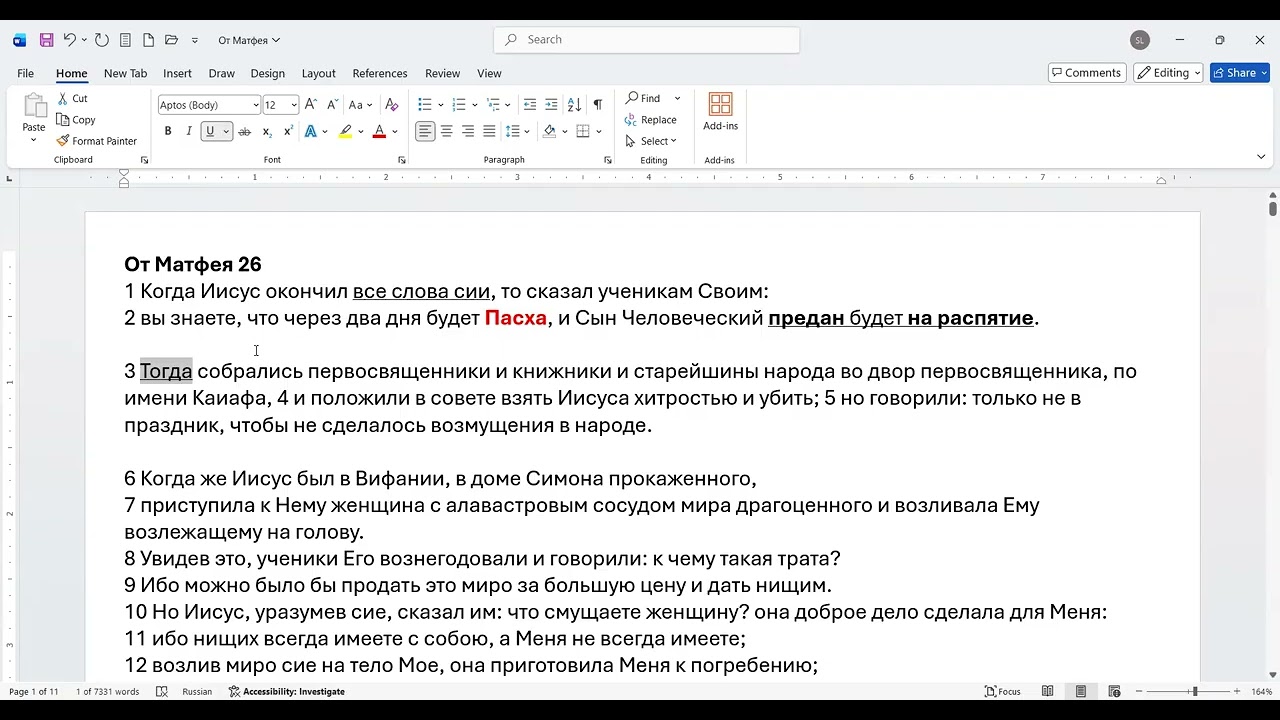Apply a multilevel list
Viewport: 1280px width, 720px height.
pyautogui.click(x=494, y=104)
